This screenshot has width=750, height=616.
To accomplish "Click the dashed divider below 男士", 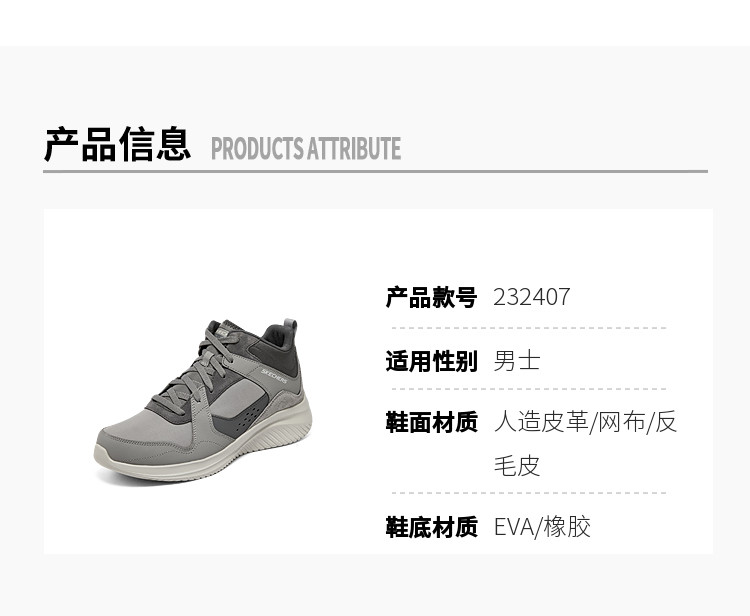I will (529, 389).
